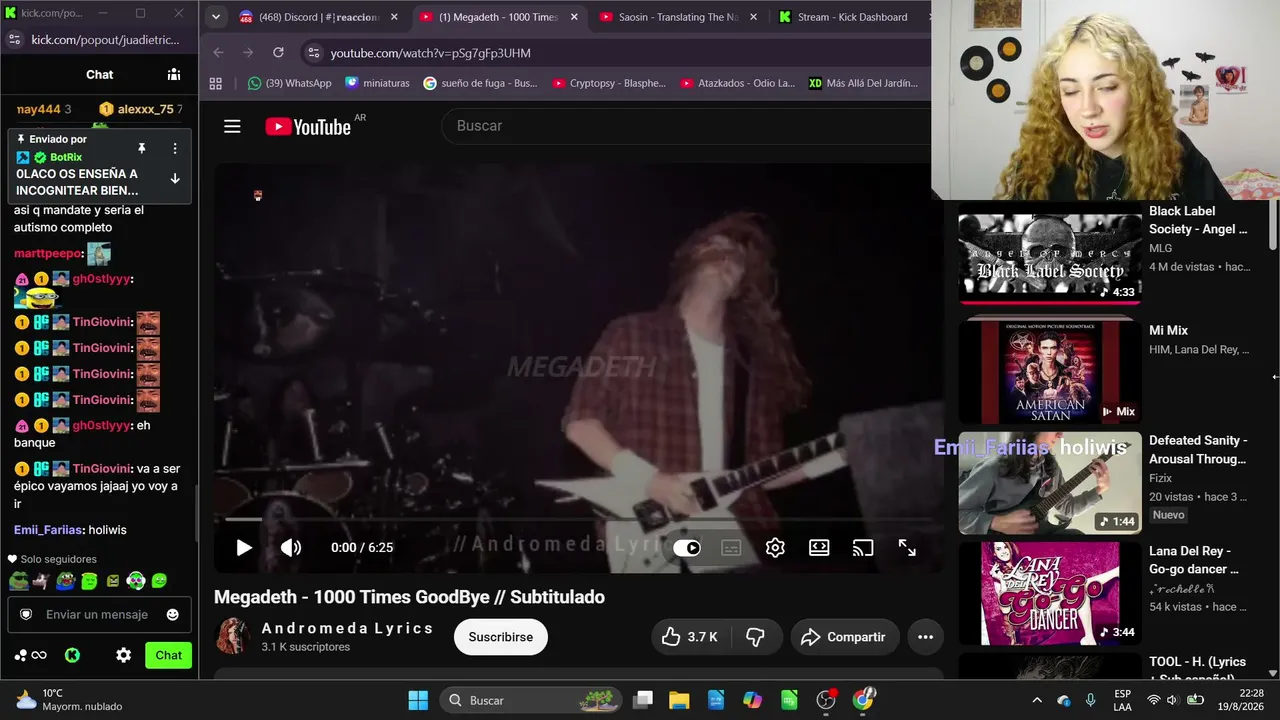This screenshot has width=1280, height=720.
Task: Close the Discord tab
Action: coord(394,17)
